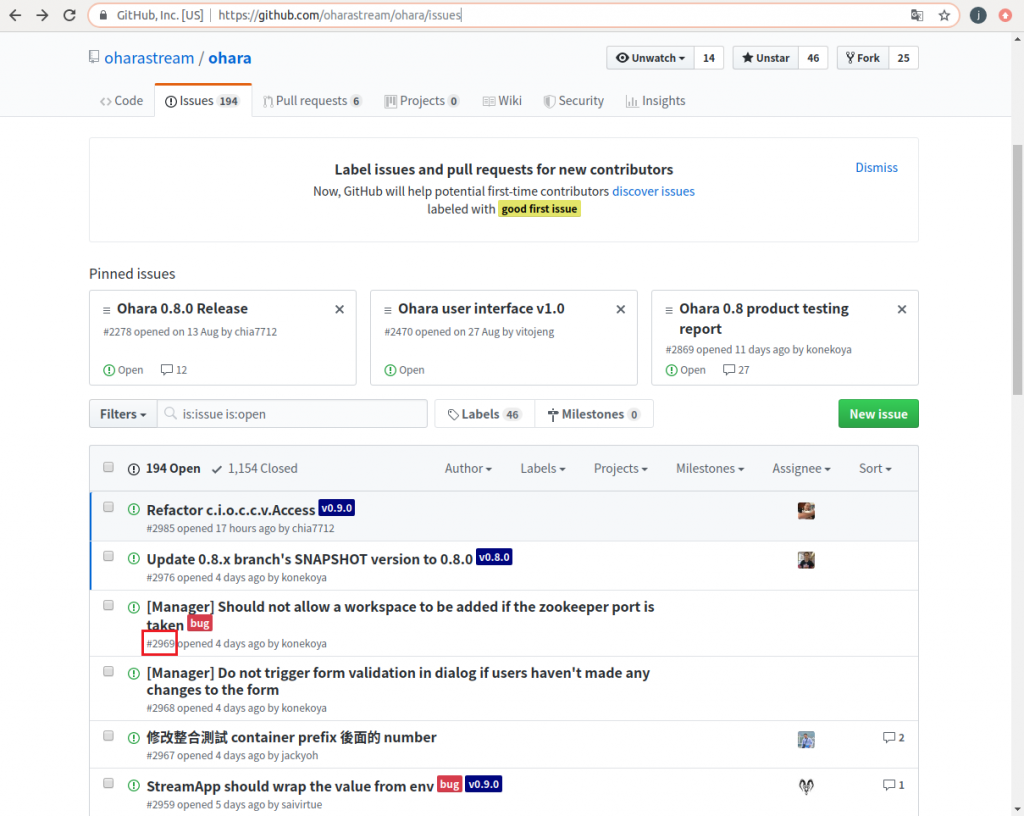1024x816 pixels.
Task: Reload the page with the refresh icon
Action: 69,15
